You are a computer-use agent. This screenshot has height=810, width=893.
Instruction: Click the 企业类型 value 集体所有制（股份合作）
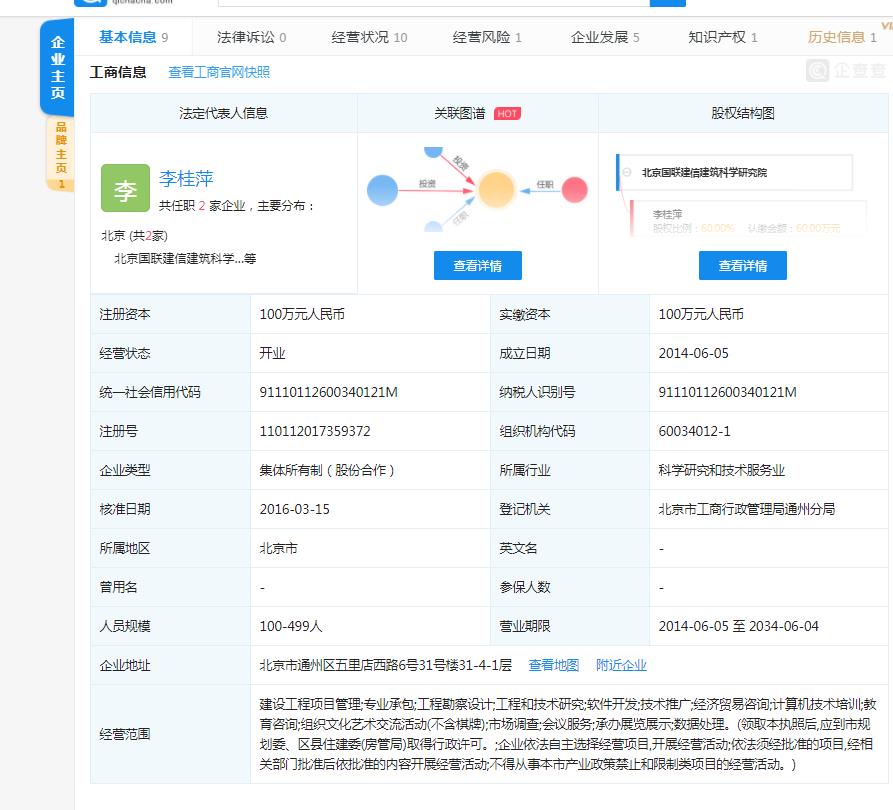tap(327, 470)
